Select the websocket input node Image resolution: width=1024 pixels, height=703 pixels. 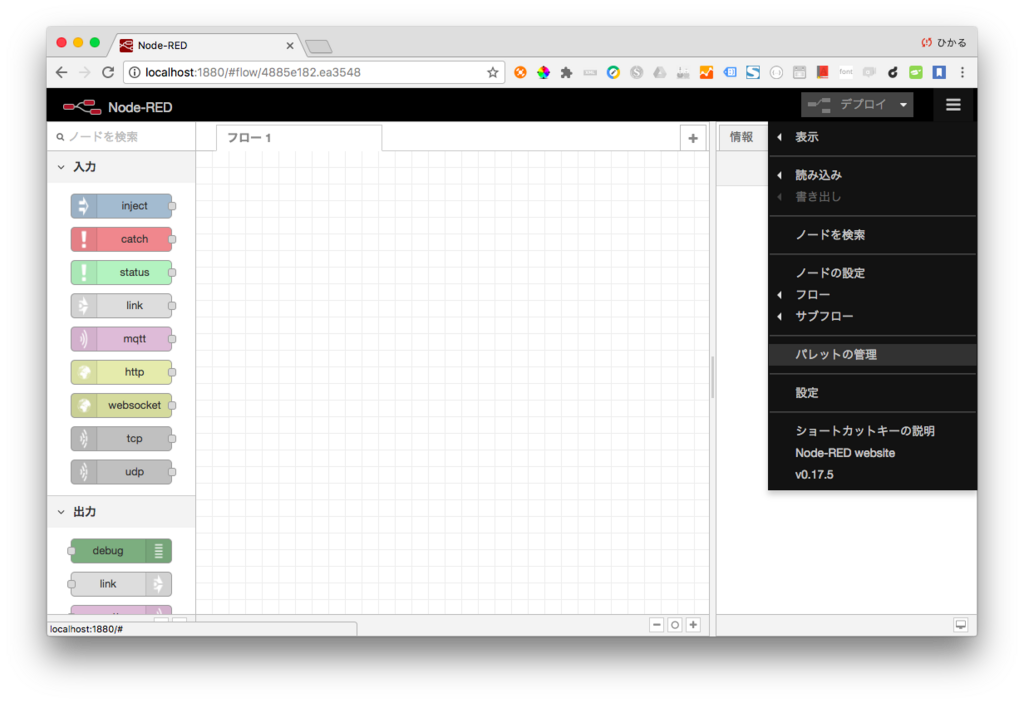pos(121,406)
